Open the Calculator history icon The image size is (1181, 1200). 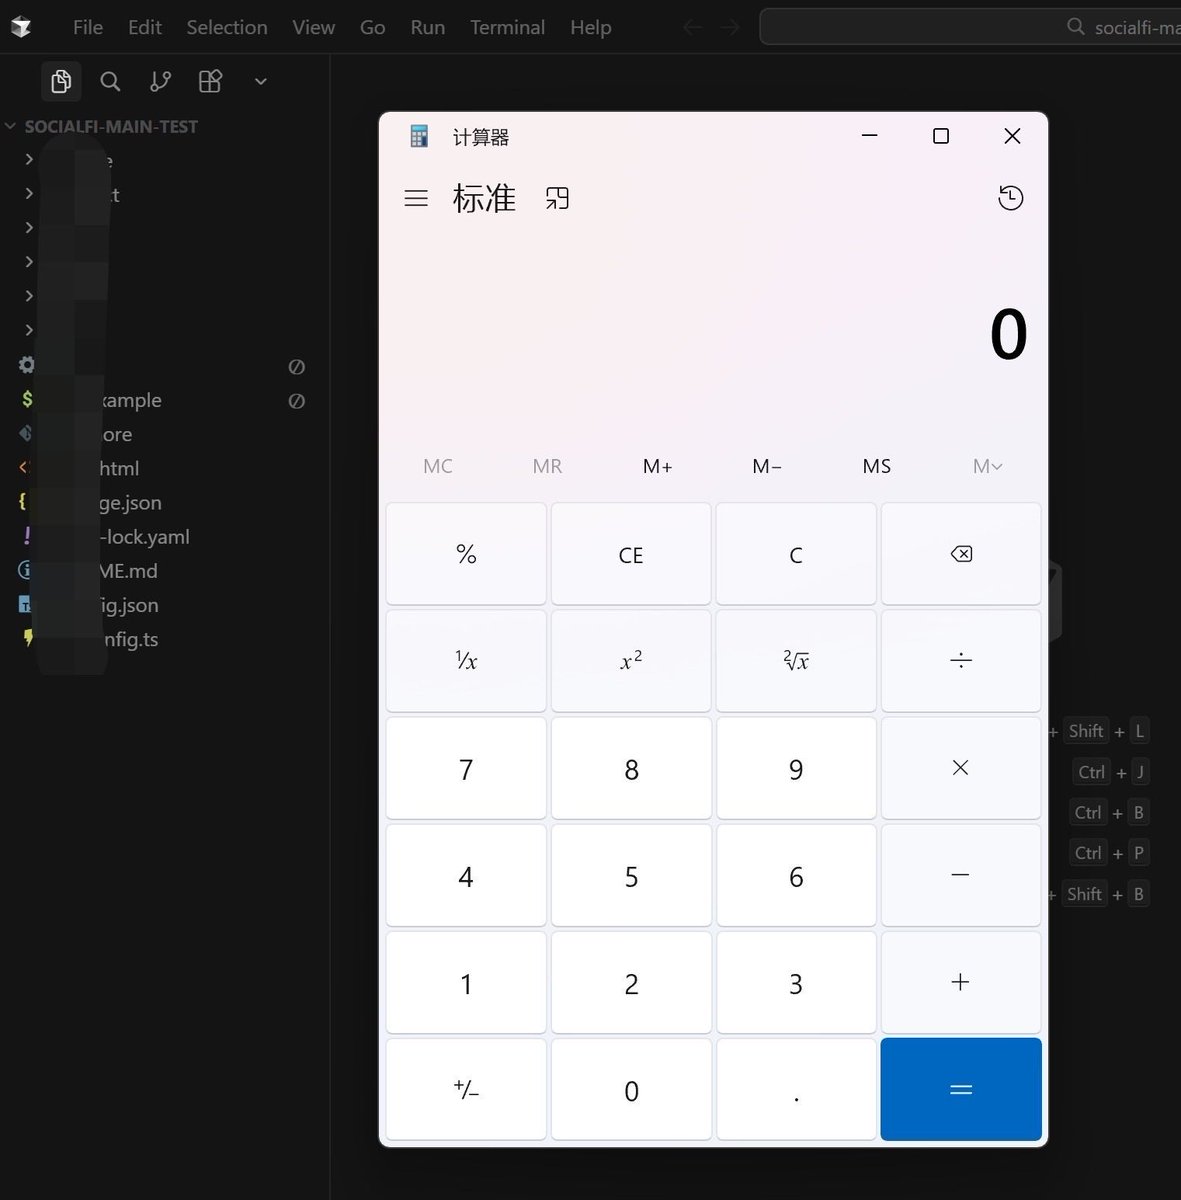pyautogui.click(x=1011, y=198)
